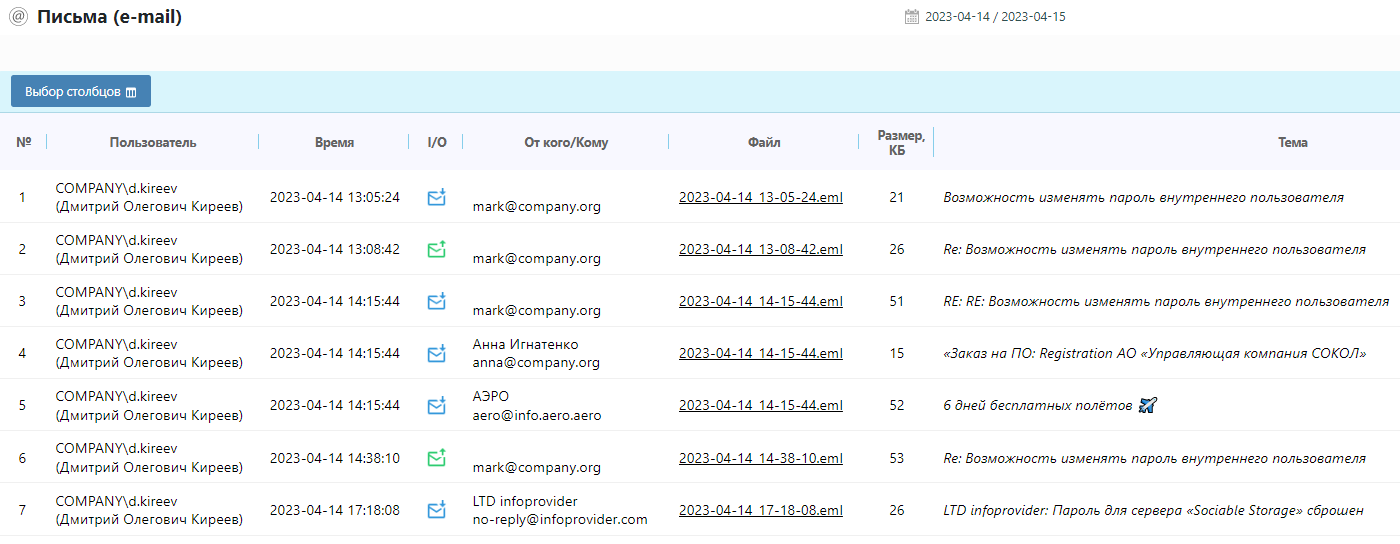
Task: Open date range 2023-04-14 / 2023-04-15 picker
Action: pyautogui.click(x=995, y=17)
